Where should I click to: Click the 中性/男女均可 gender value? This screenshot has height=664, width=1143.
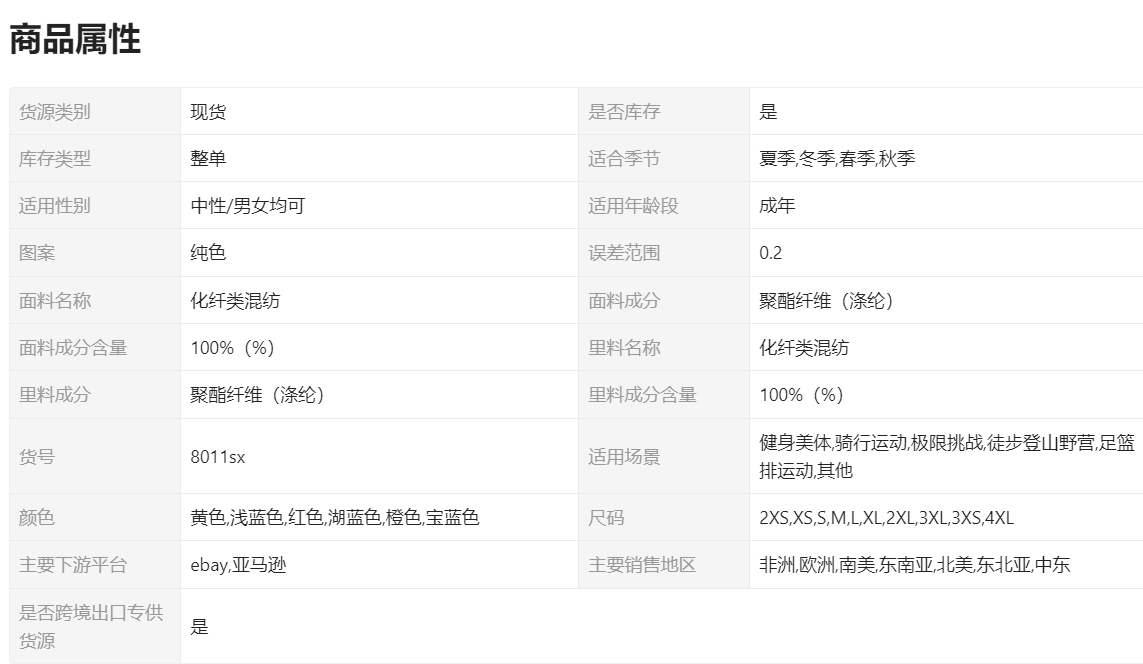coord(247,206)
